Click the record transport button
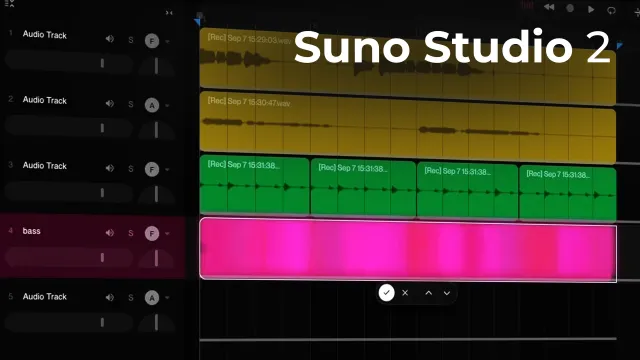 click(570, 8)
